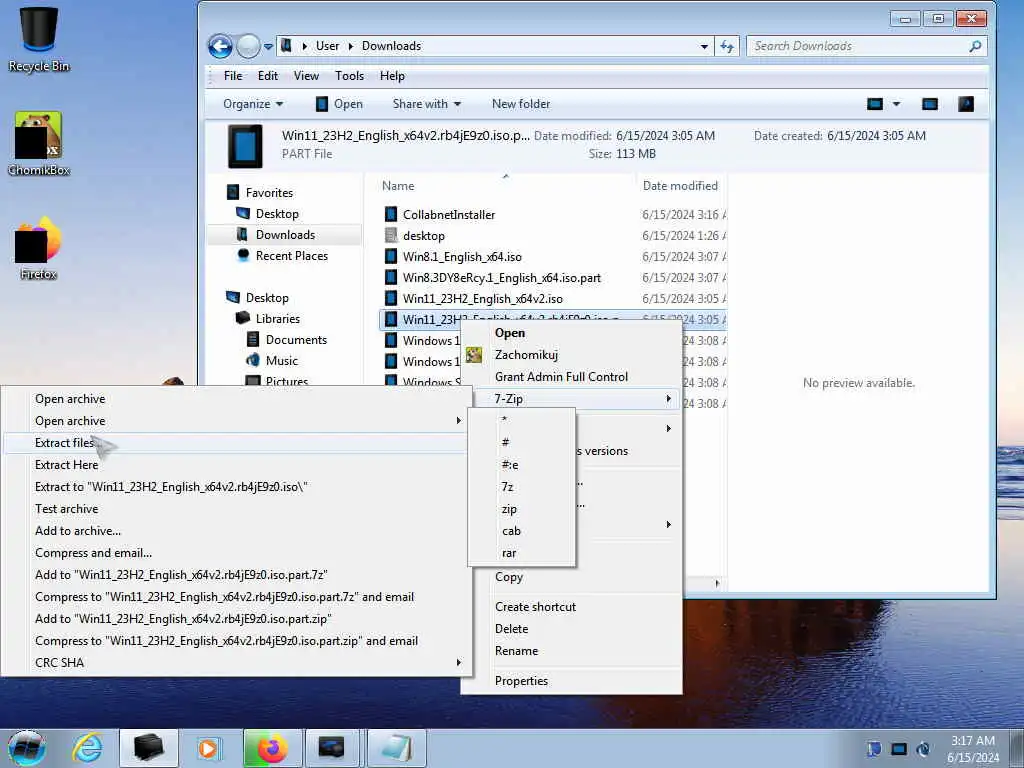Click the large PART file icon in details pane
The height and width of the screenshot is (768, 1024).
246,146
